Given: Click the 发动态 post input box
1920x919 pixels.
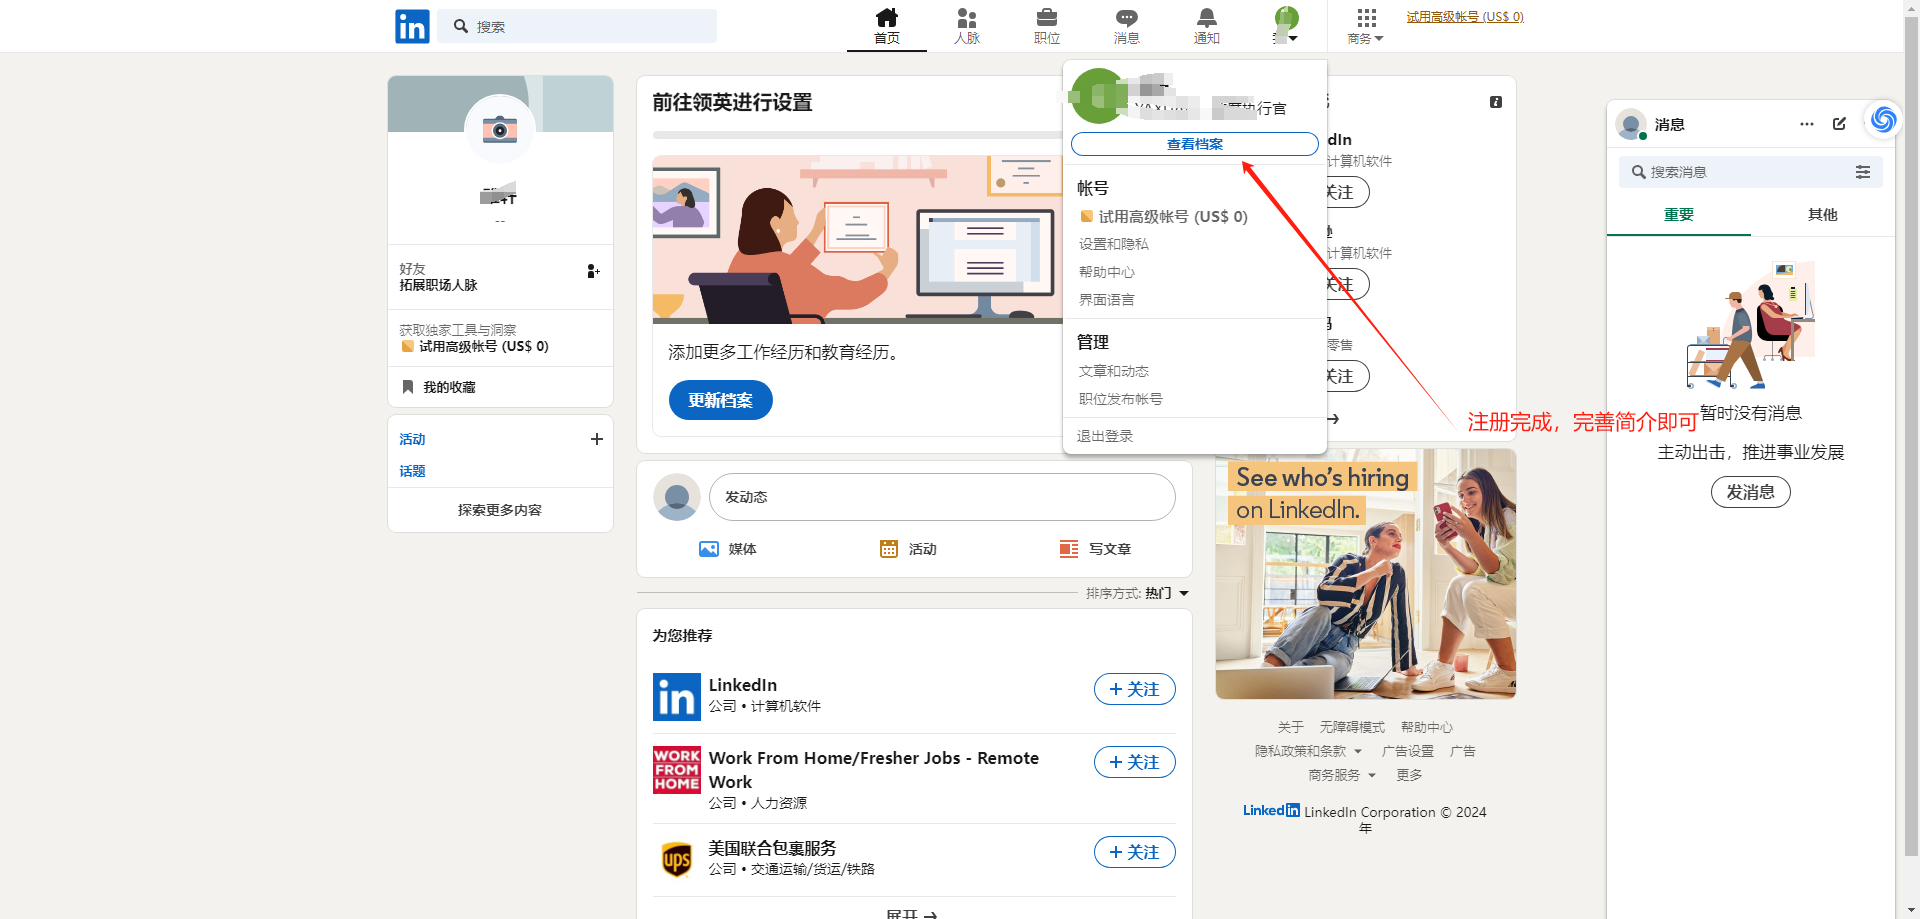Looking at the screenshot, I should pos(941,497).
